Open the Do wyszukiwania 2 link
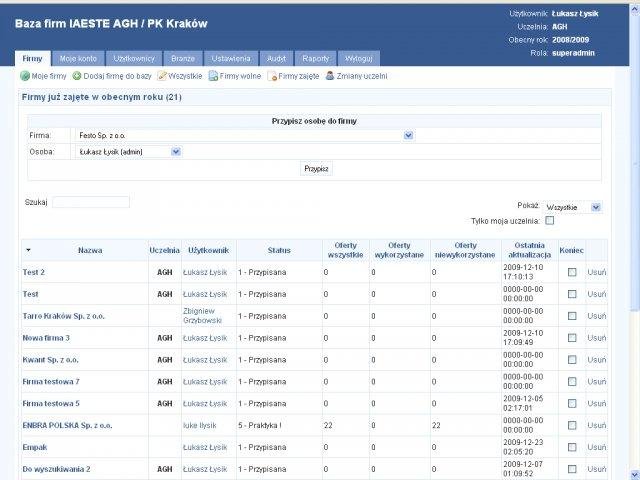Viewport: 640px width, 480px height. (56, 469)
